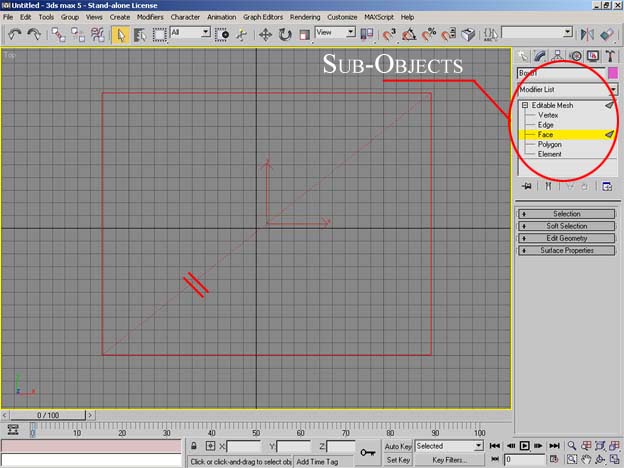Click Keyboard Shortcut Override cube icon

point(468,35)
